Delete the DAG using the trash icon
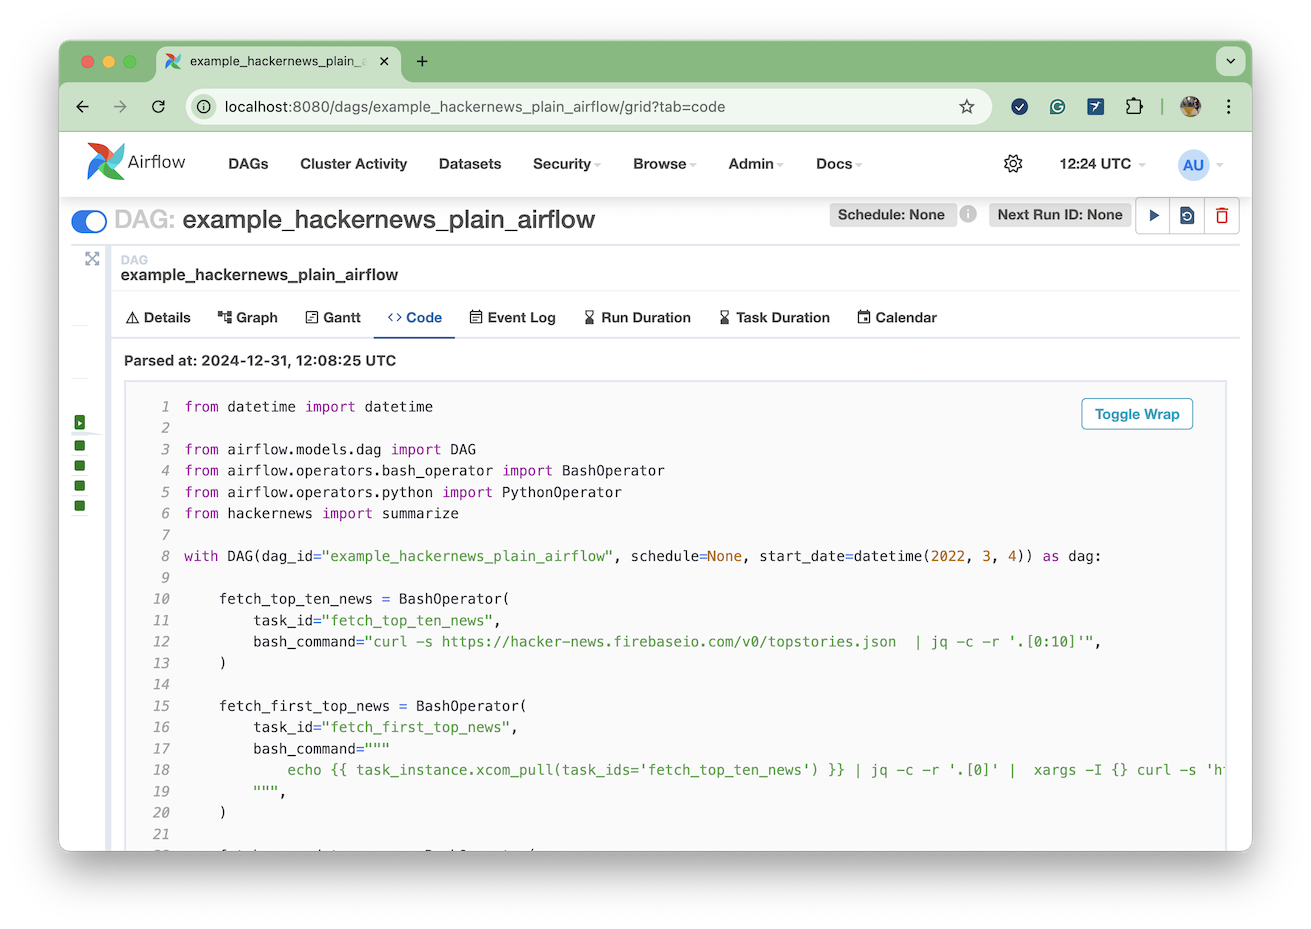1311x929 pixels. coord(1221,215)
